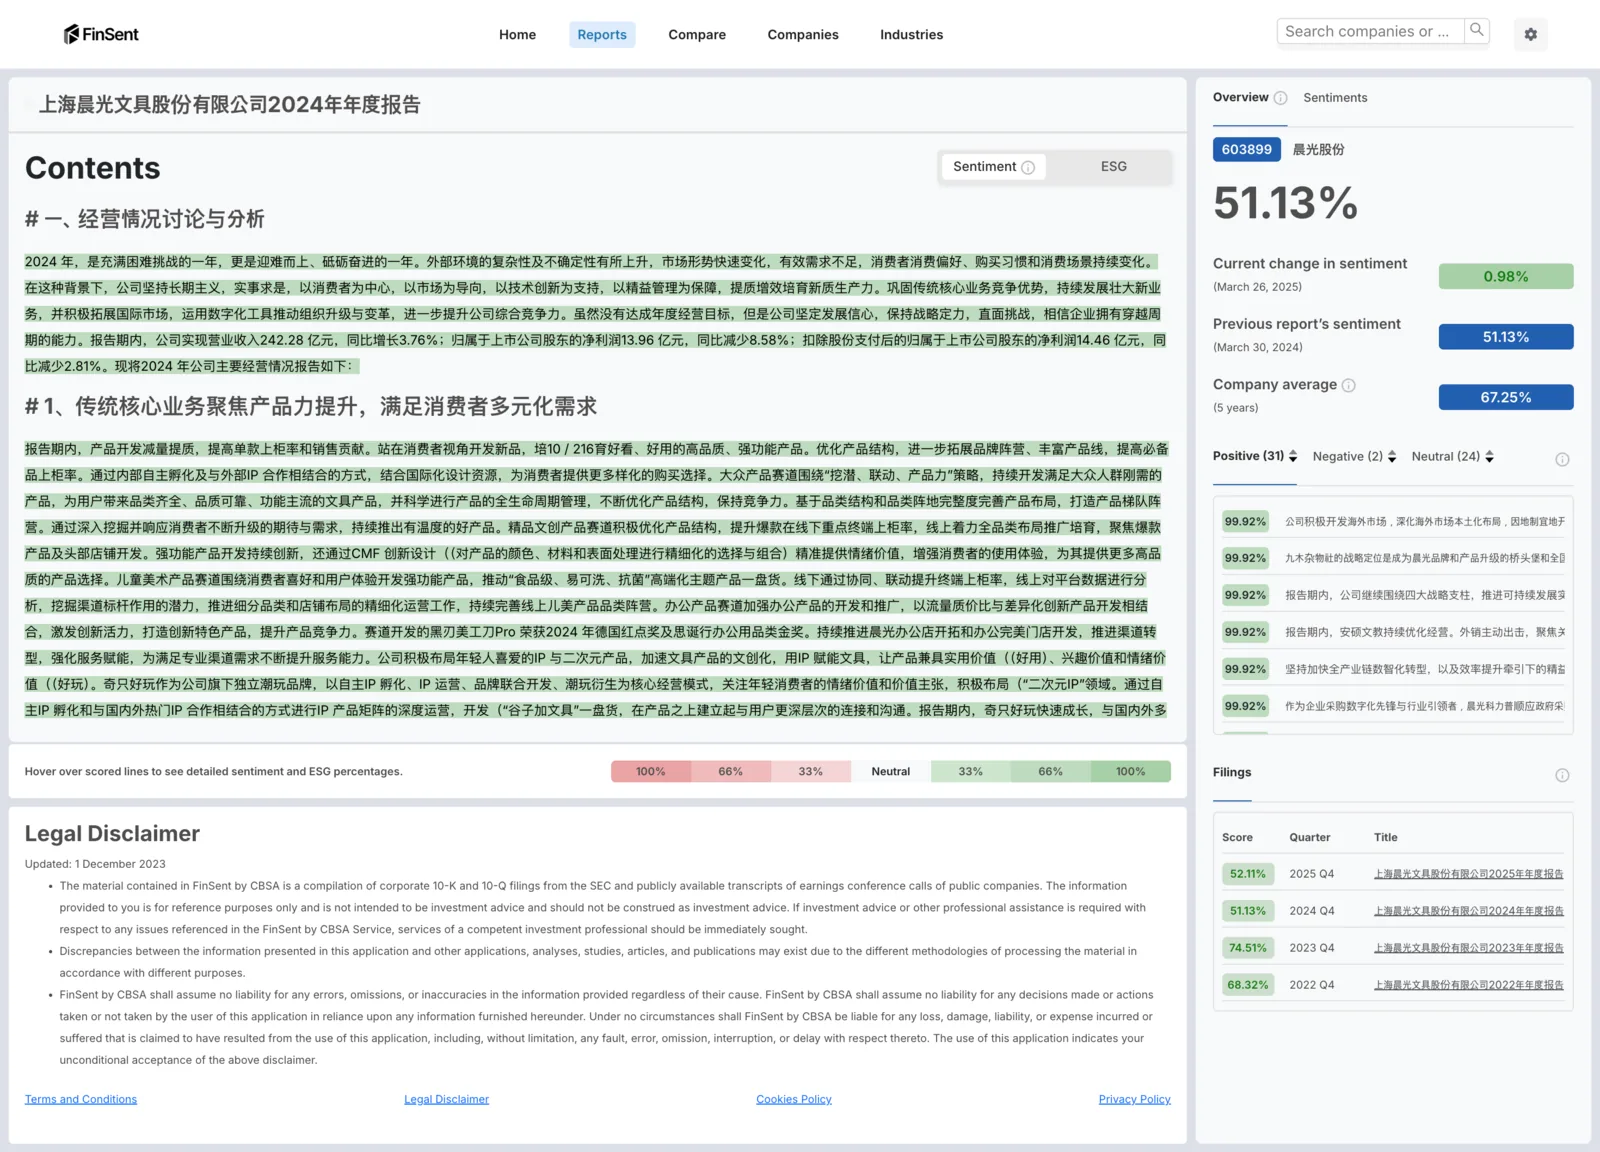Click the red 33% legend swatch
This screenshot has height=1152, width=1600.
811,771
